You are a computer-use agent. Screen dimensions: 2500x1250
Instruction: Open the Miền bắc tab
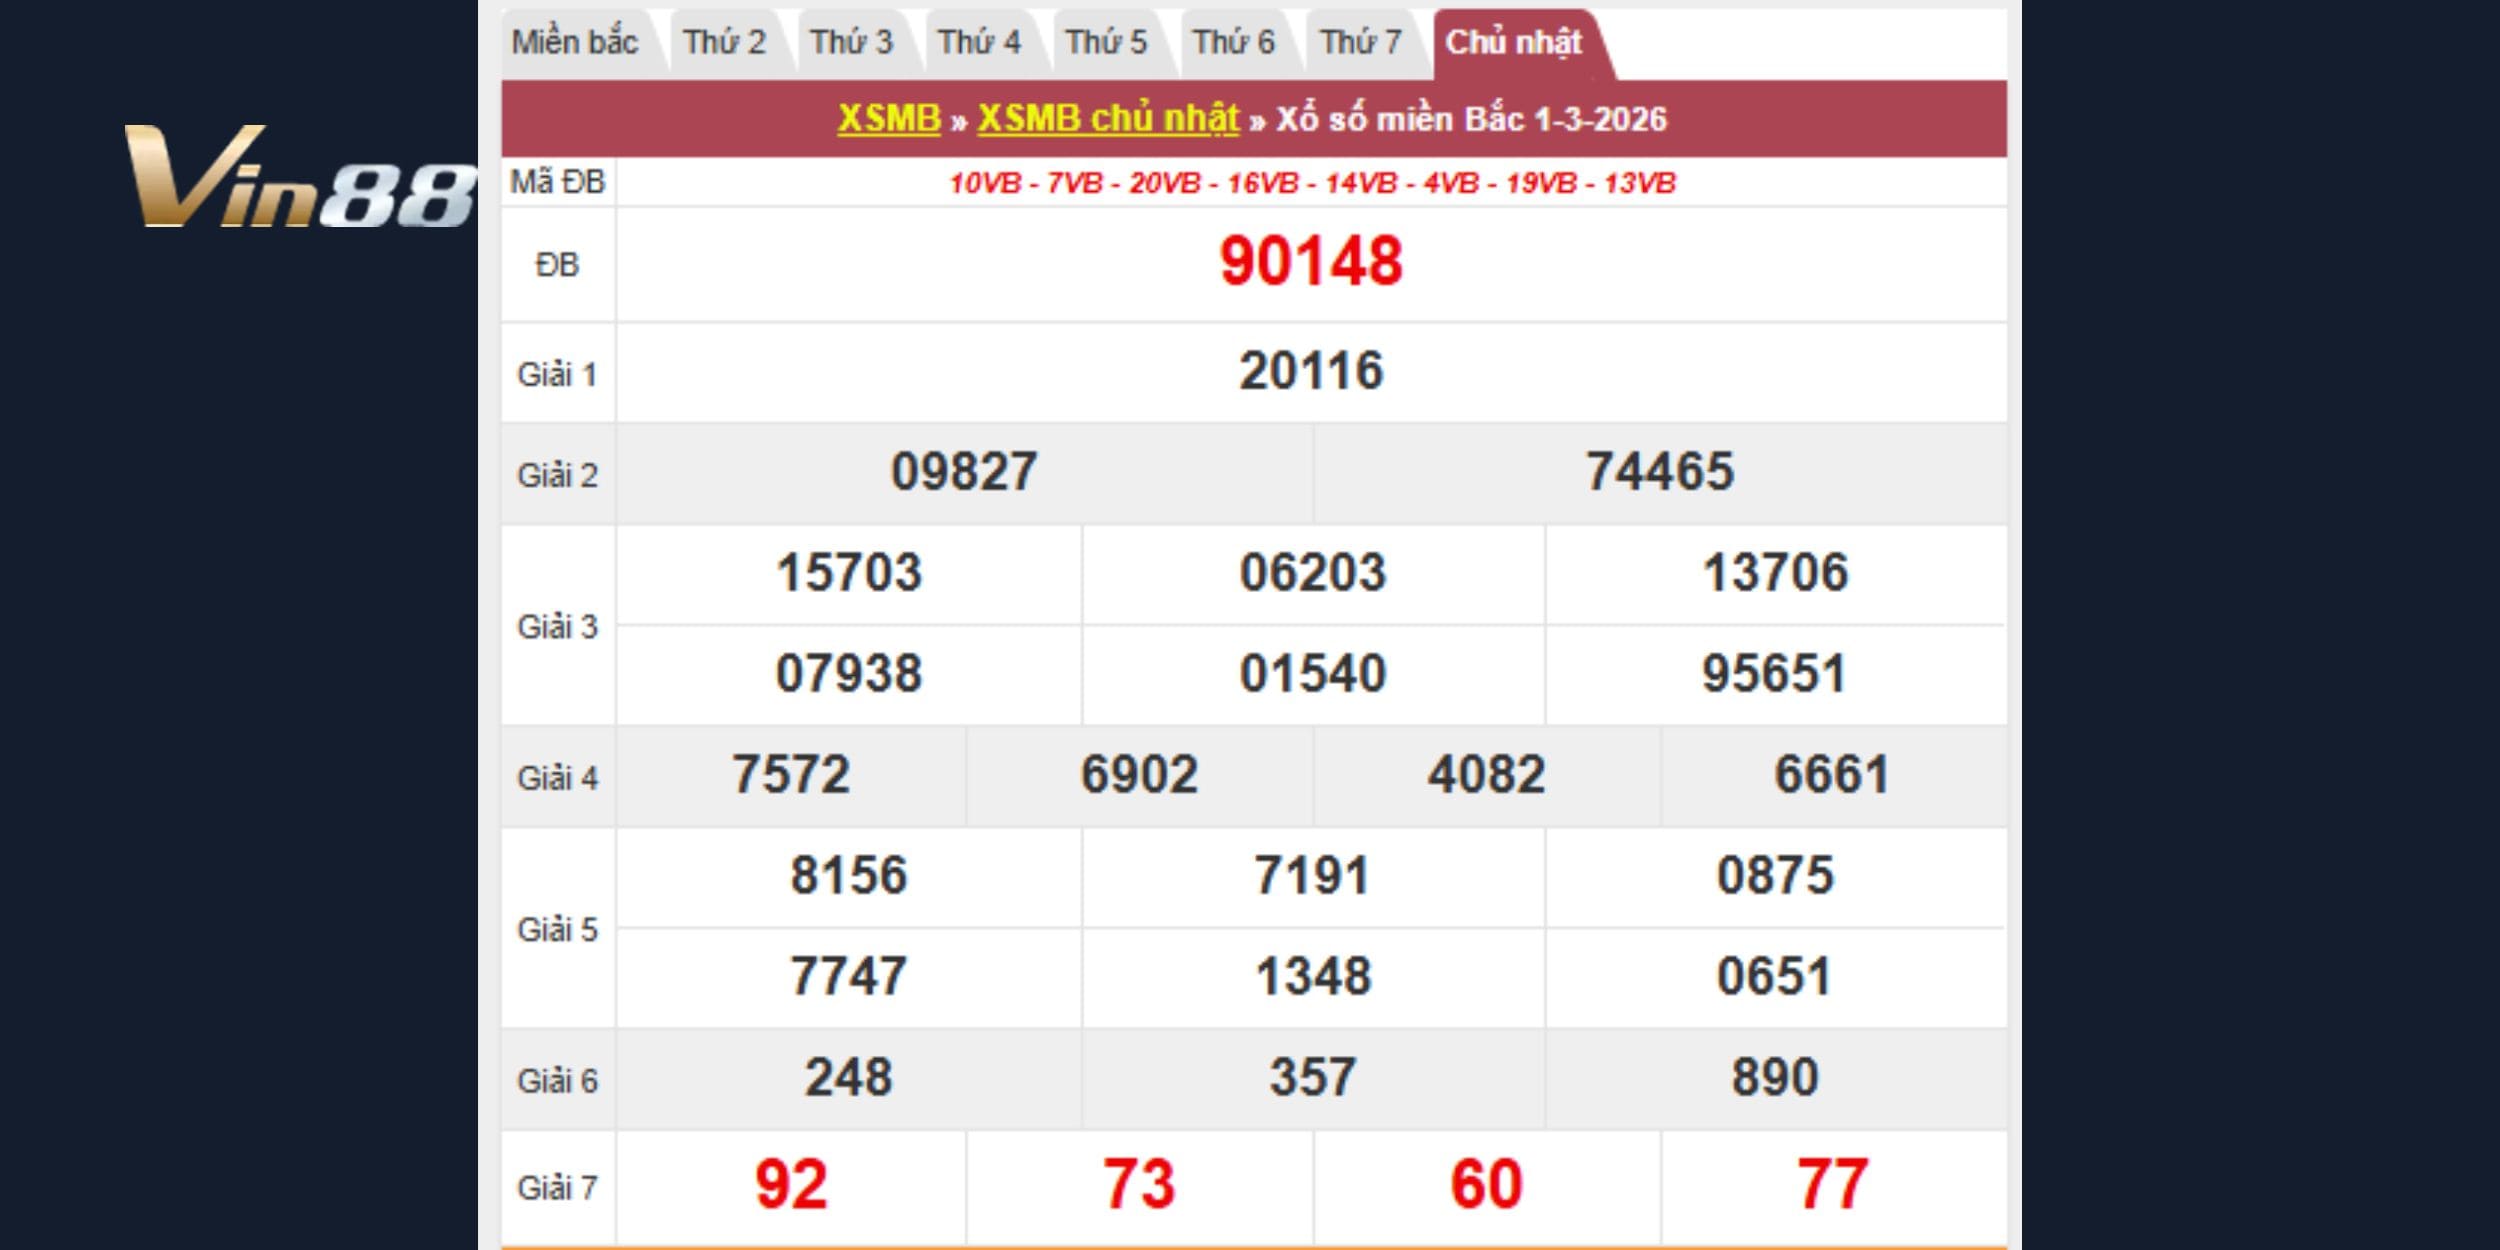point(574,43)
